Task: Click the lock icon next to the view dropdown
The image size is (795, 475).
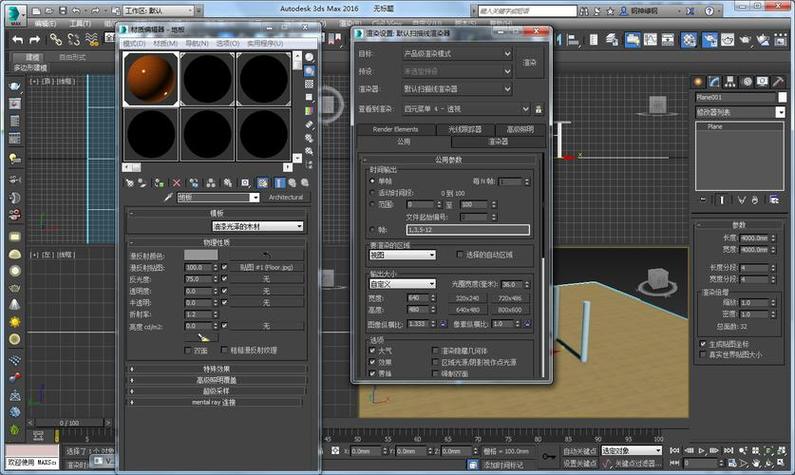Action: point(538,107)
